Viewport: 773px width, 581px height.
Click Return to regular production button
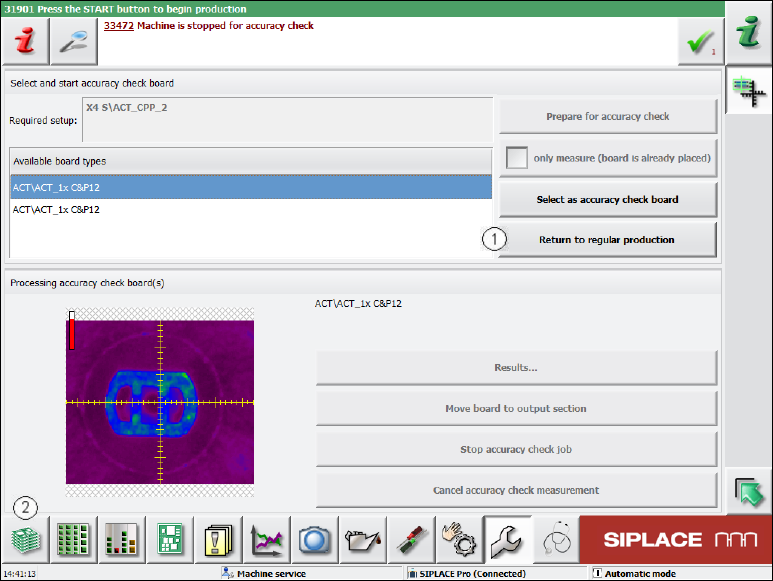click(607, 240)
